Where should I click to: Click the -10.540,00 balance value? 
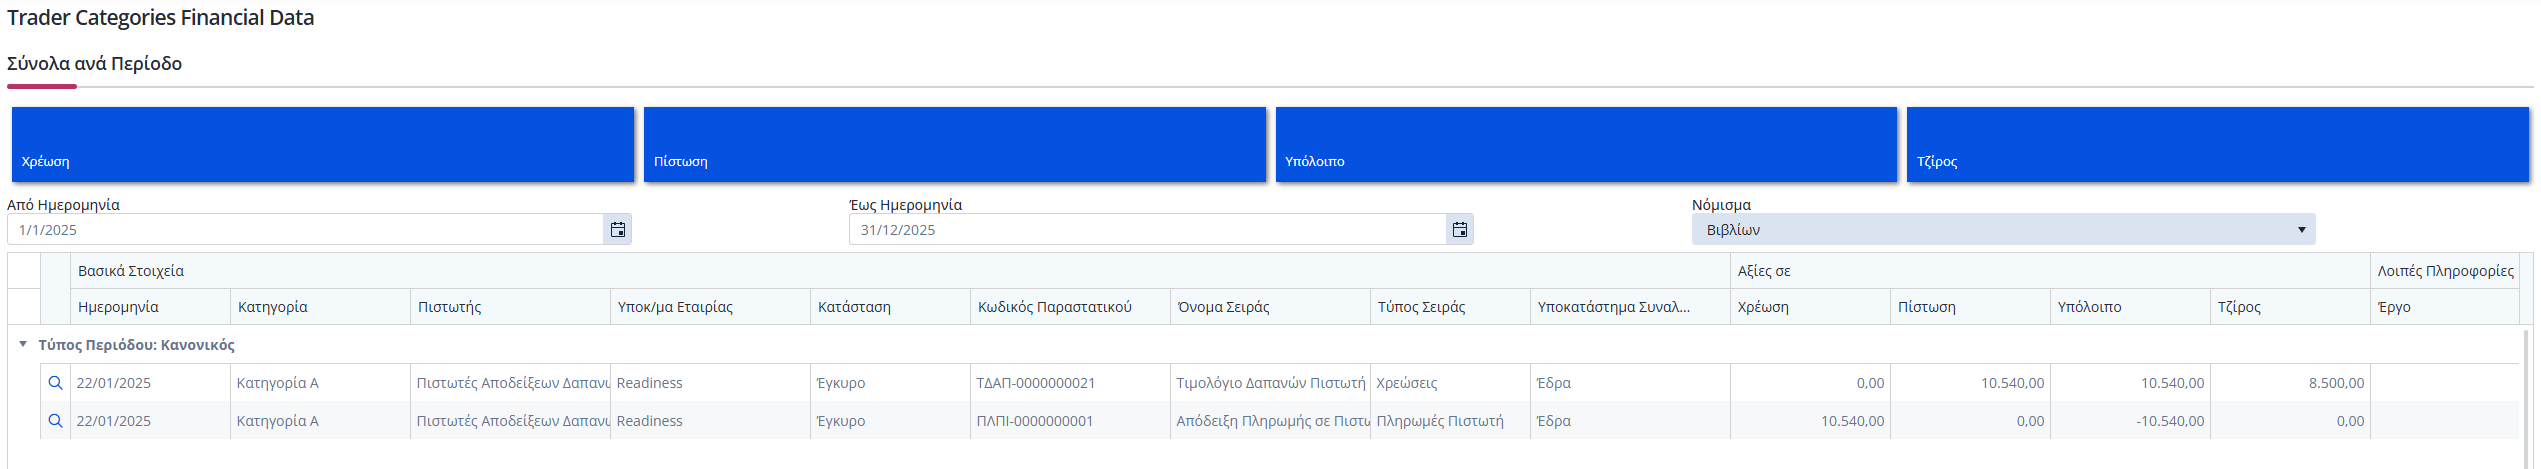coord(2170,421)
